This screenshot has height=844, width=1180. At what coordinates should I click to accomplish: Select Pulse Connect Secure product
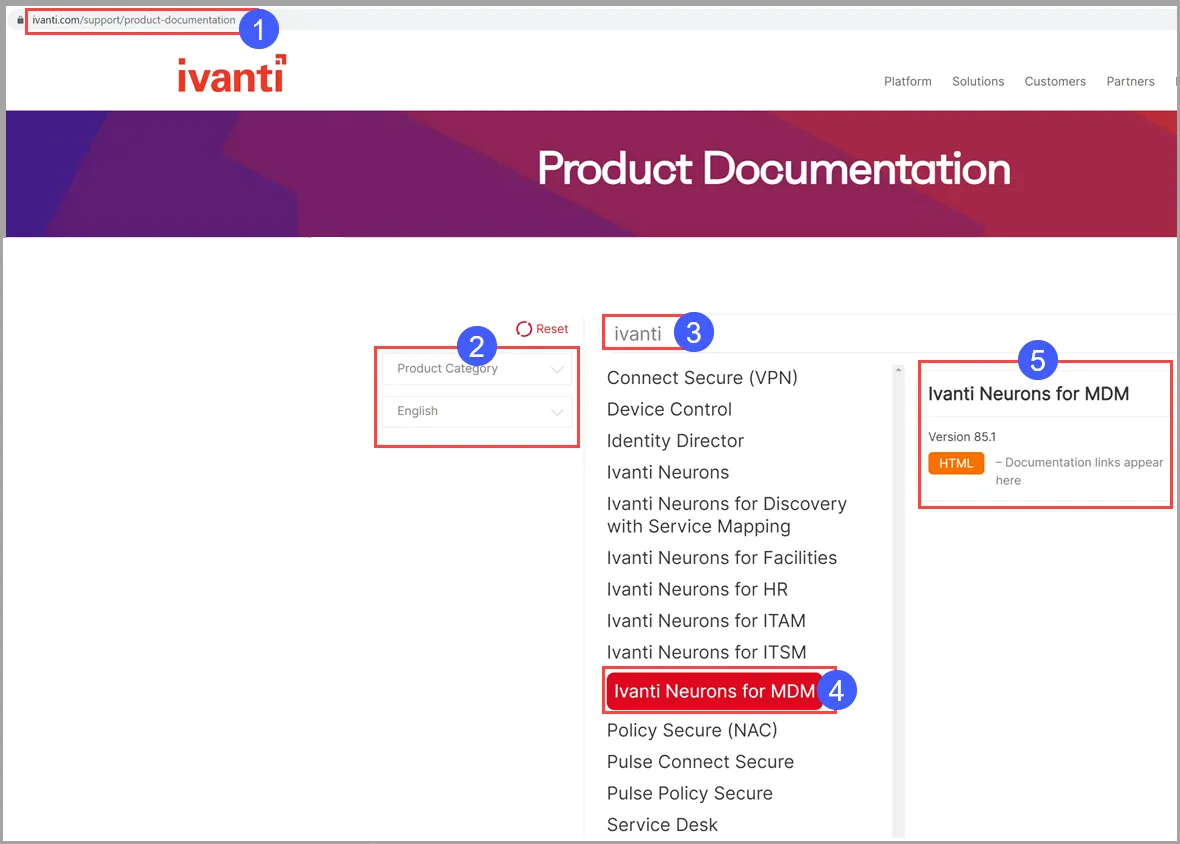tap(700, 761)
